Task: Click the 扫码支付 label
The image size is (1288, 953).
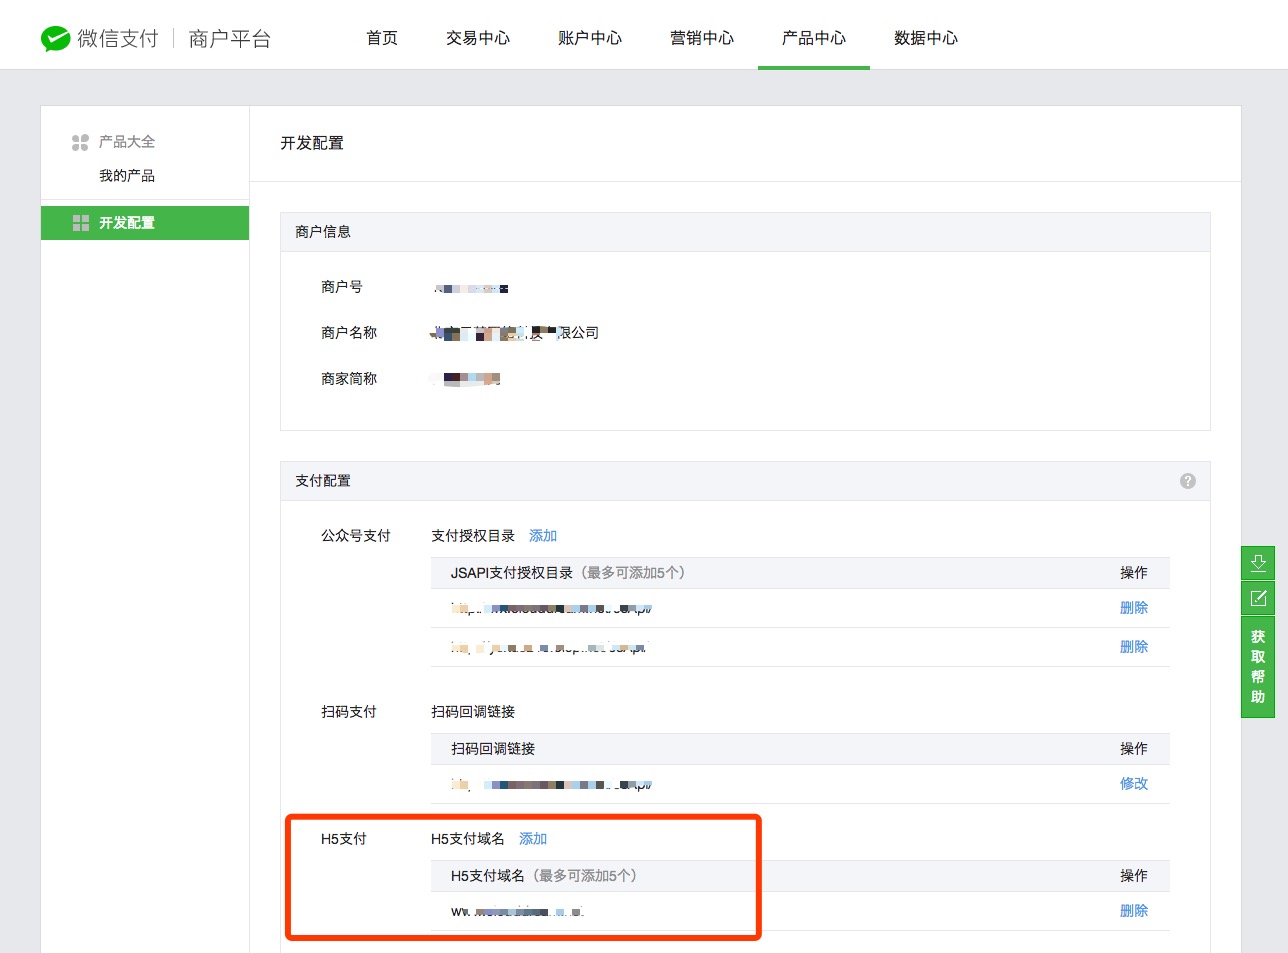Action: coord(349,712)
